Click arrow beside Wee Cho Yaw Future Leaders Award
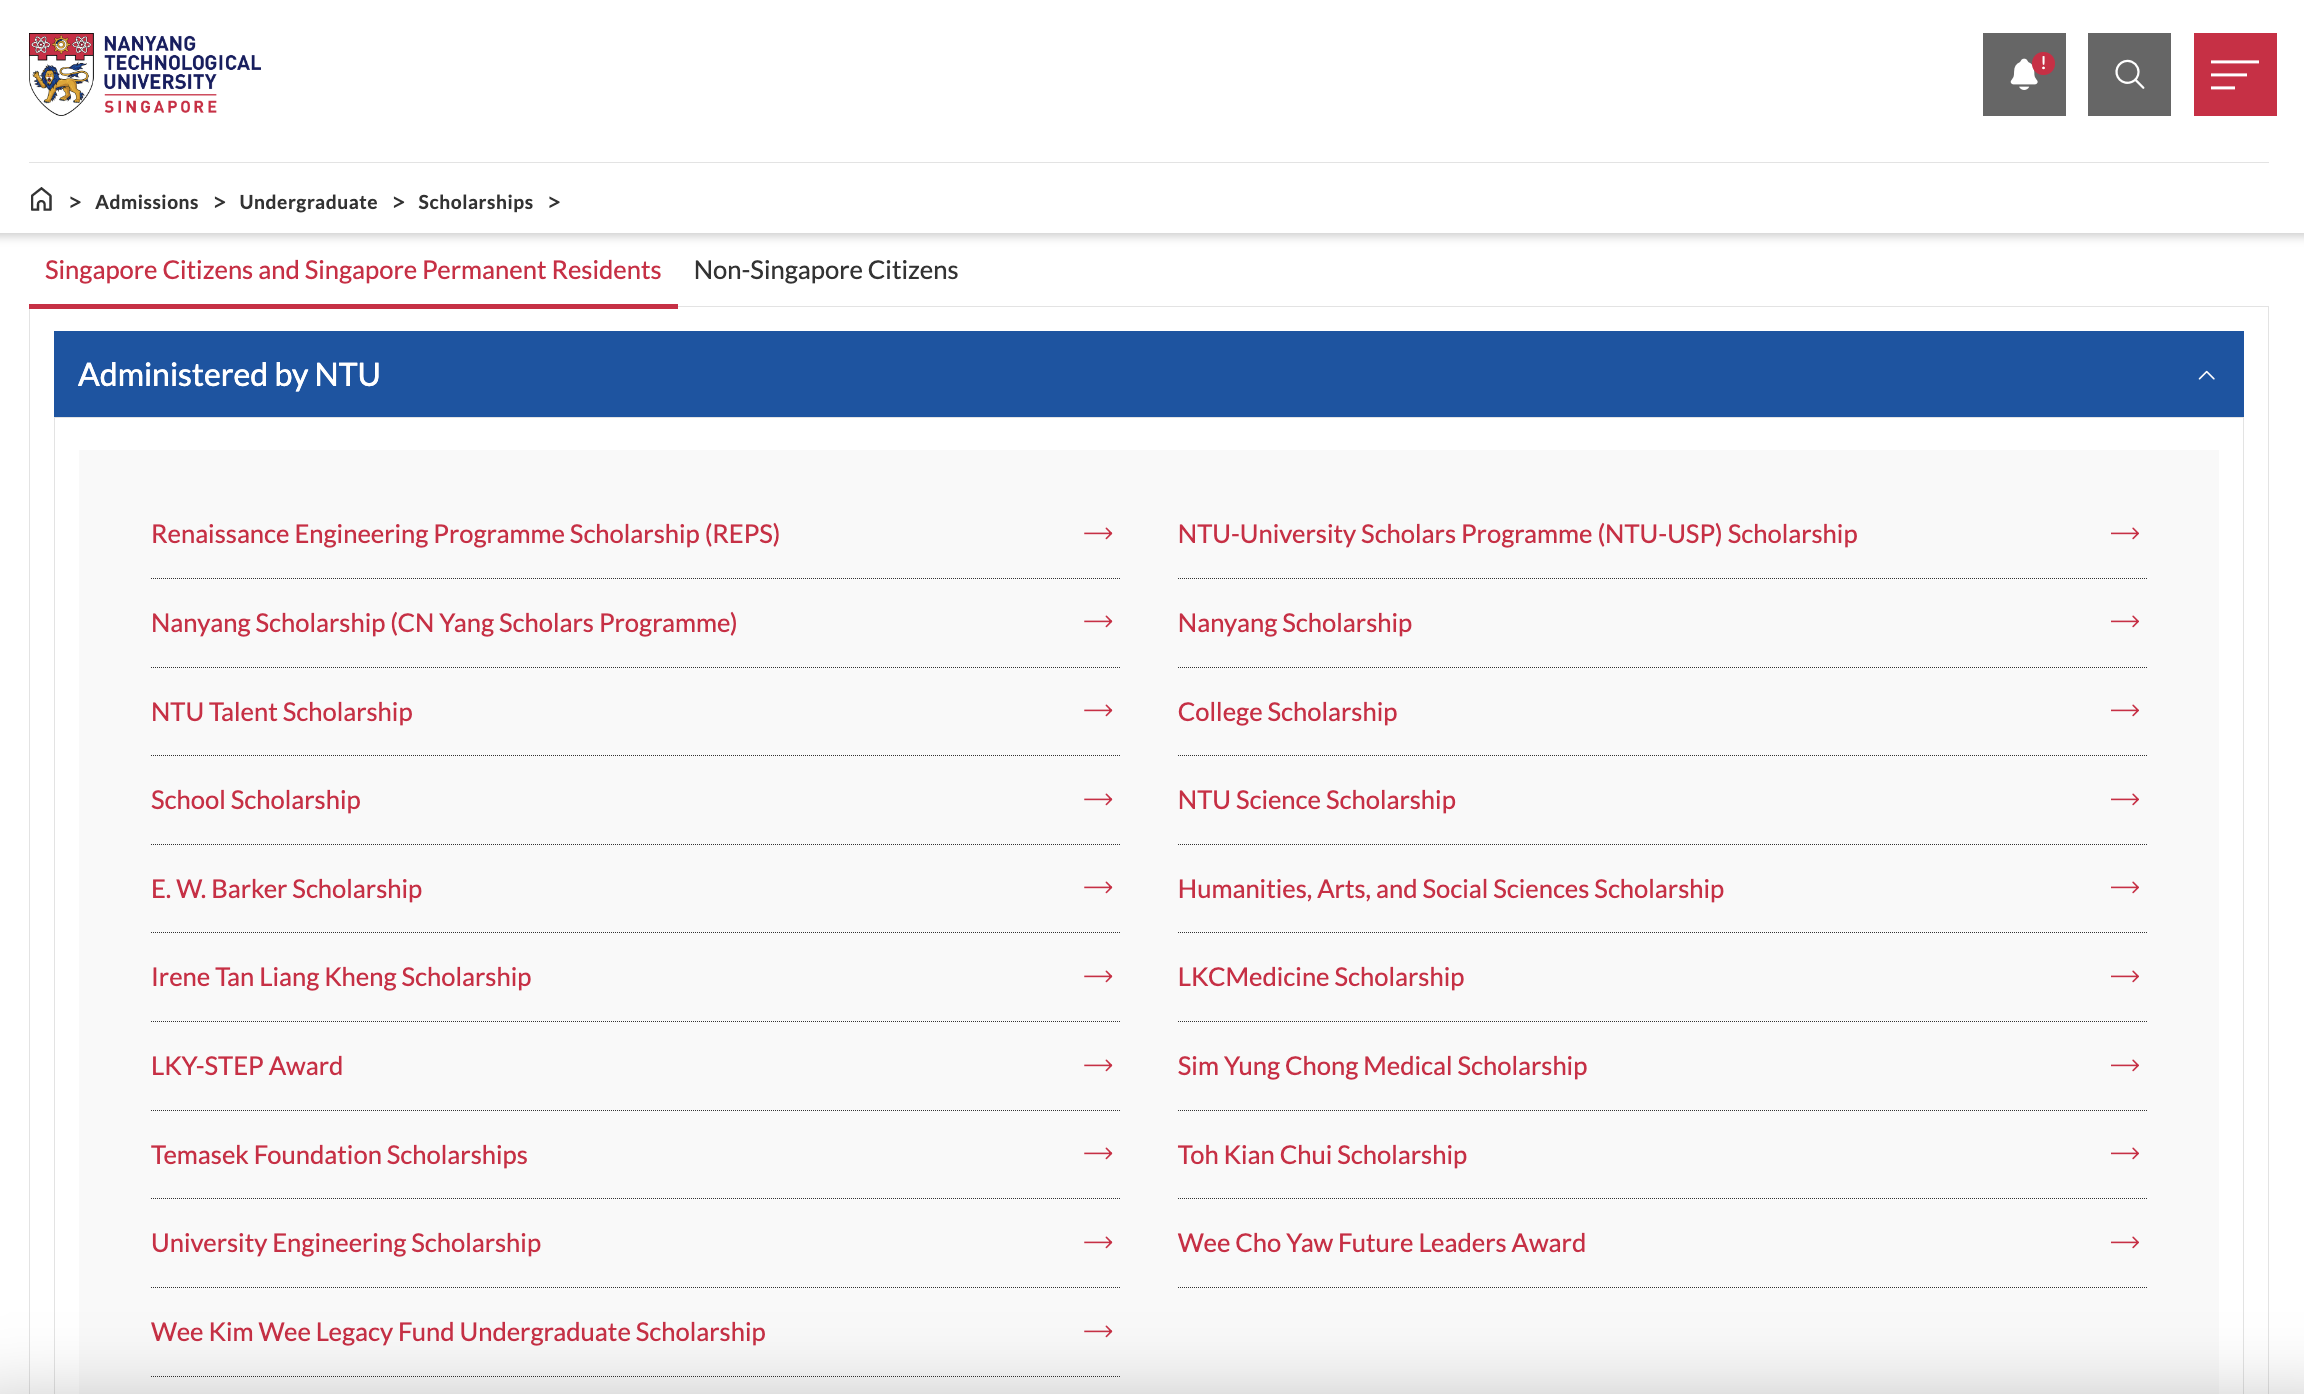The width and height of the screenshot is (2304, 1394). pyautogui.click(x=2125, y=1242)
